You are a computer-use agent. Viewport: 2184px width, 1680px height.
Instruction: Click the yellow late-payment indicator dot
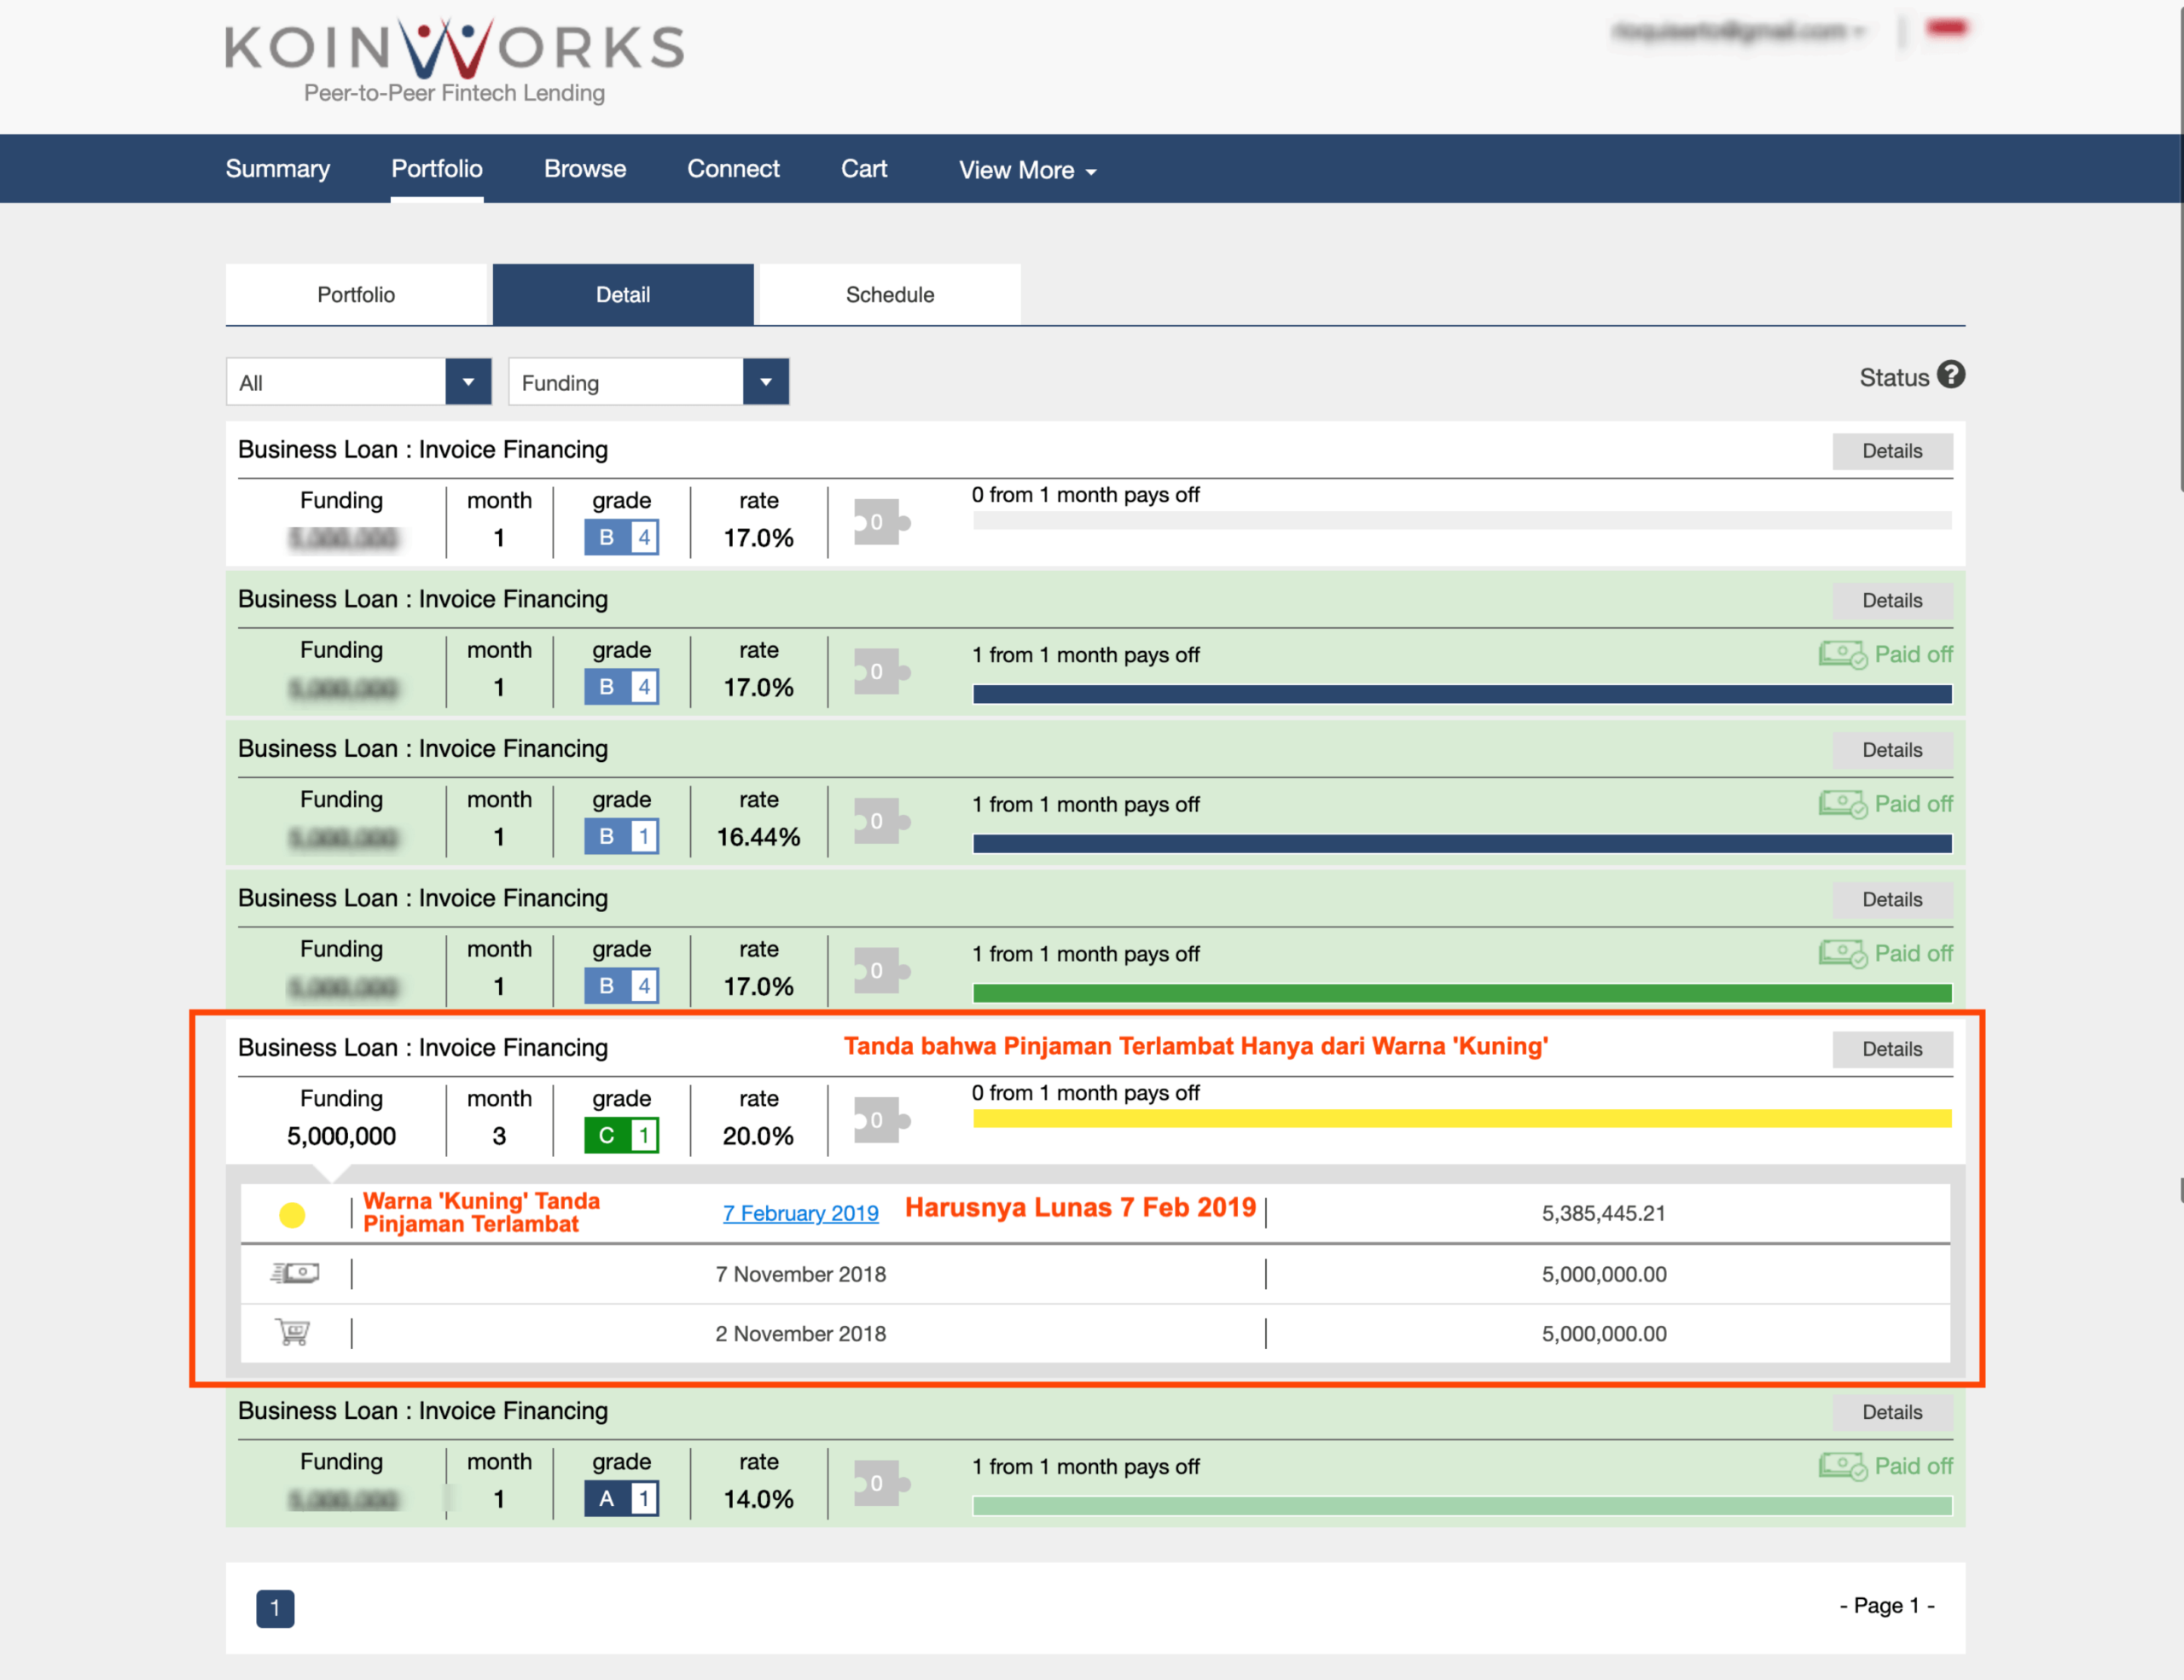(293, 1213)
